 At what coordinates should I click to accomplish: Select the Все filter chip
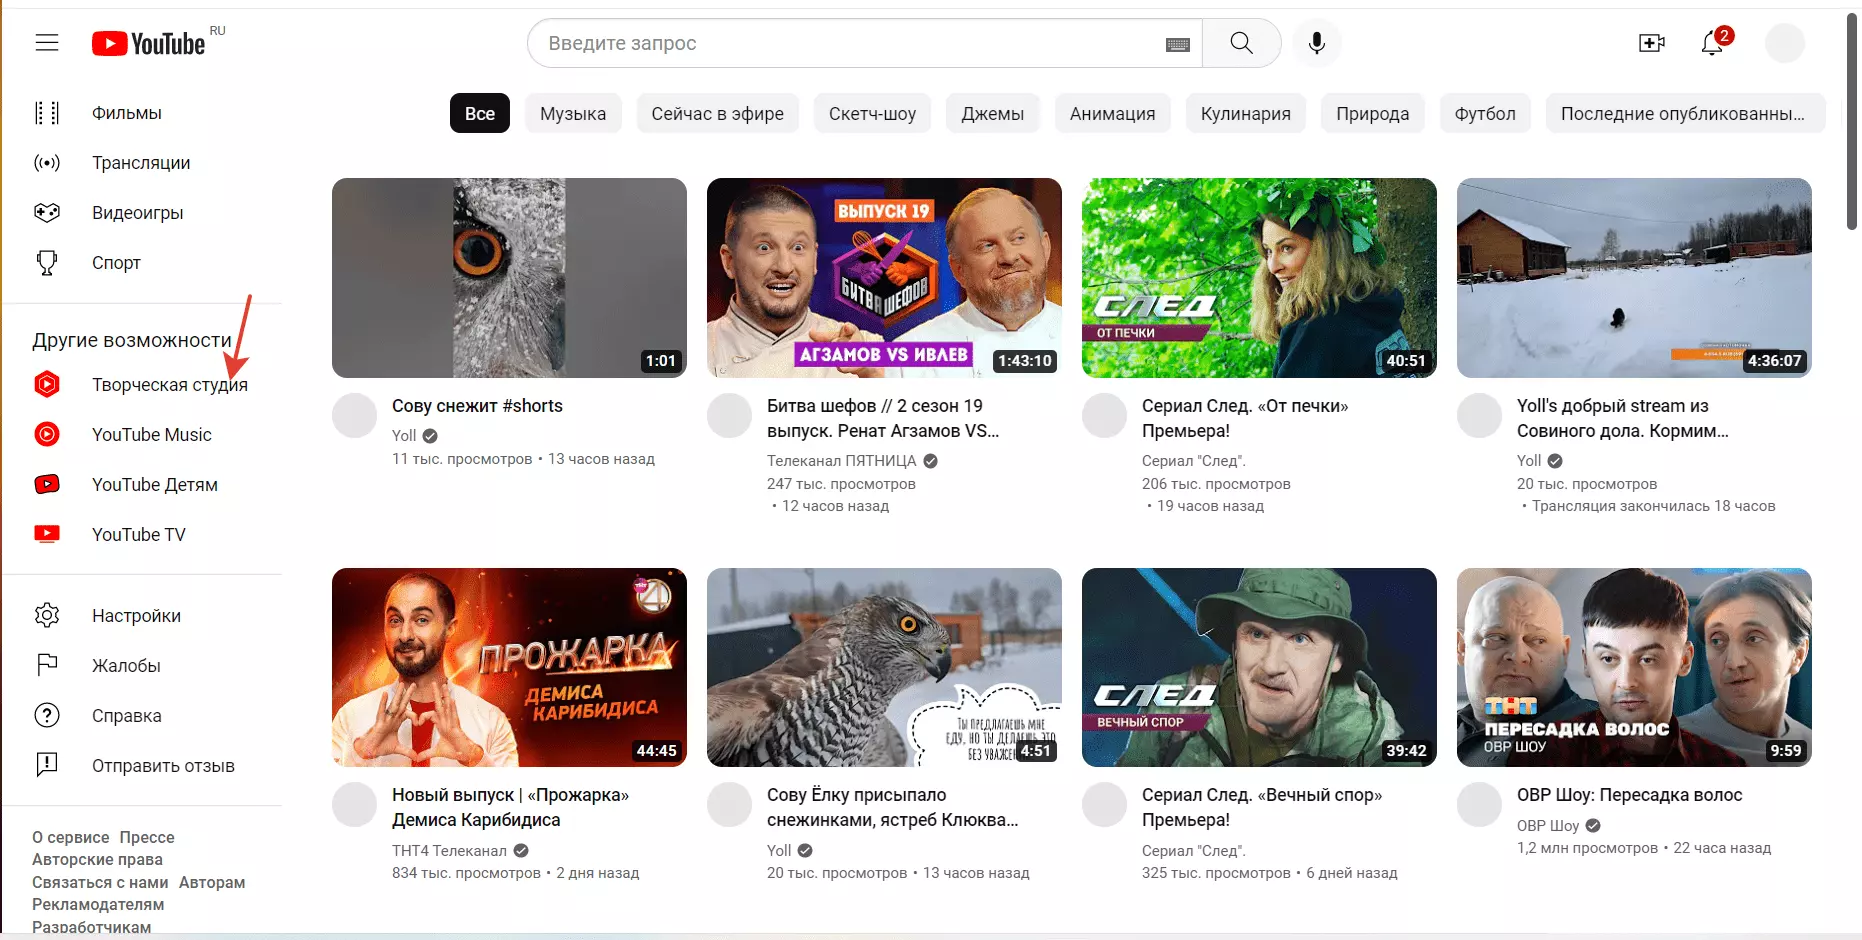[480, 113]
